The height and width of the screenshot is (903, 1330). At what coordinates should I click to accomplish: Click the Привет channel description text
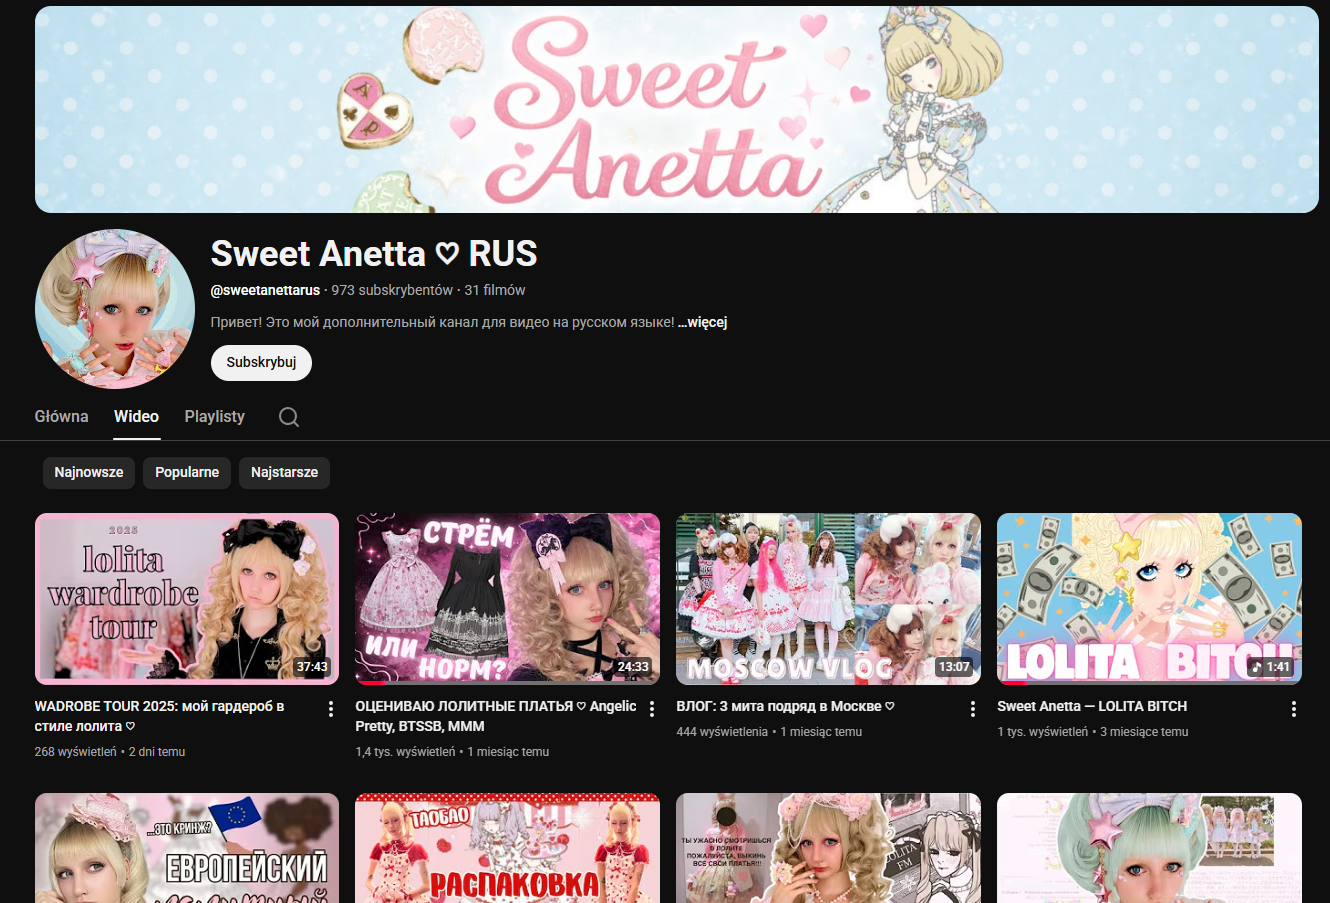pos(442,322)
